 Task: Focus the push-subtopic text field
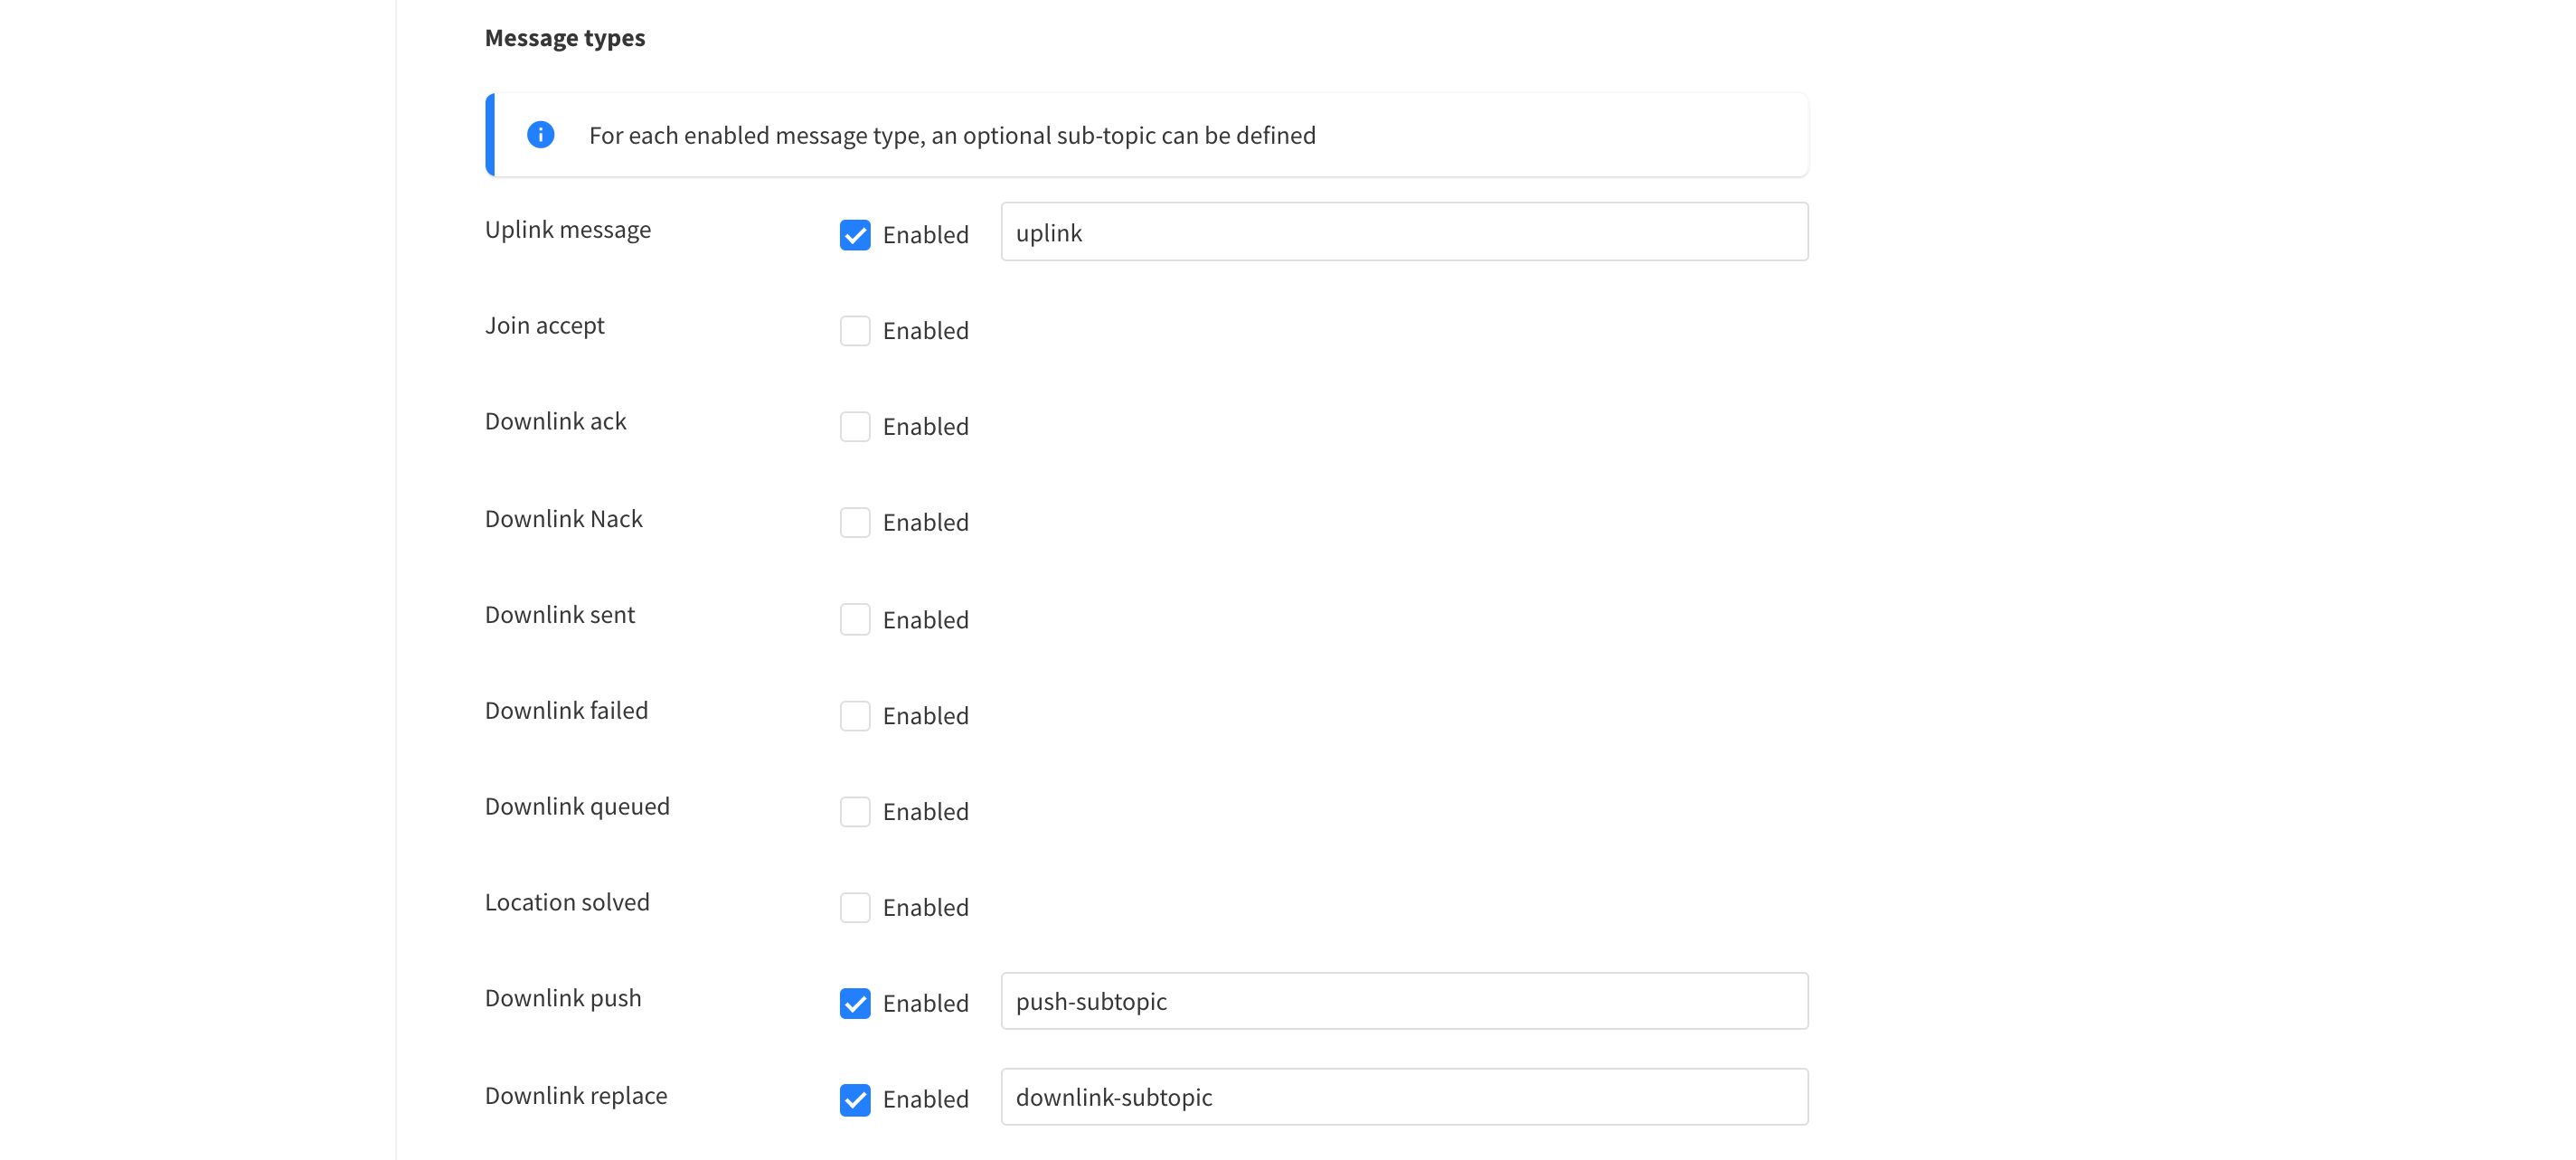[1403, 1001]
